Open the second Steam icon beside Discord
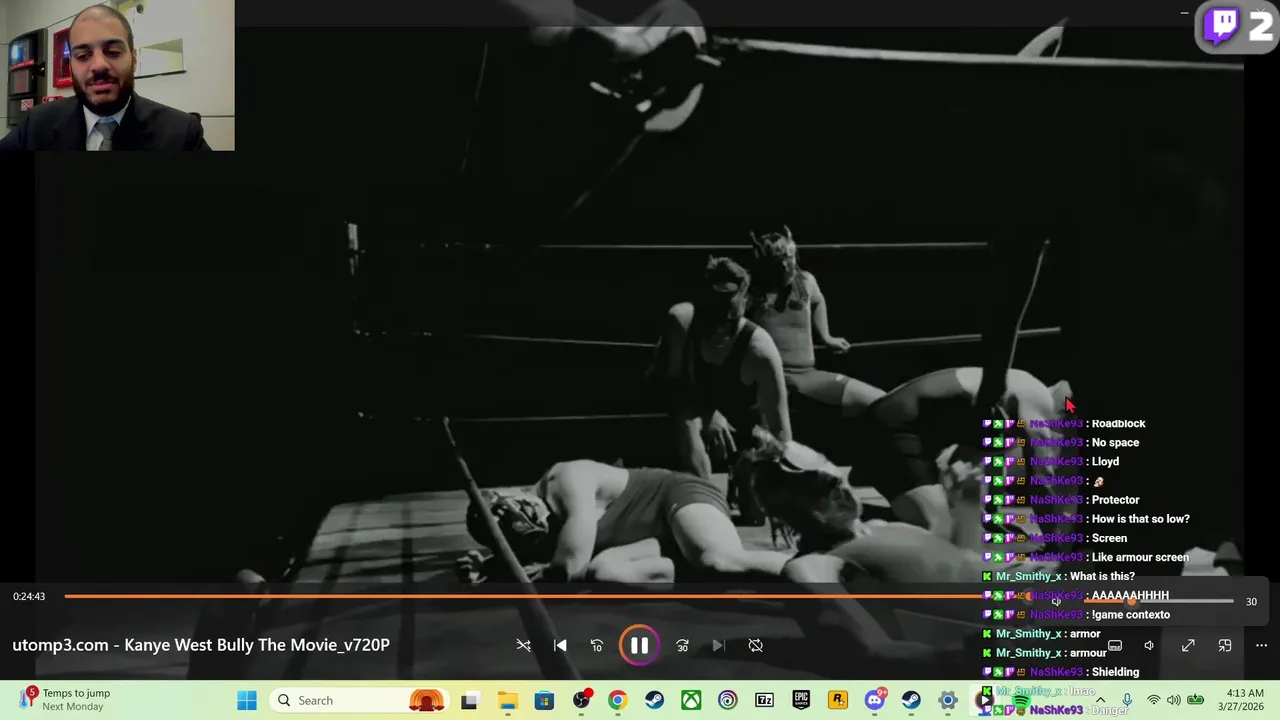Viewport: 1280px width, 720px height. click(x=911, y=700)
